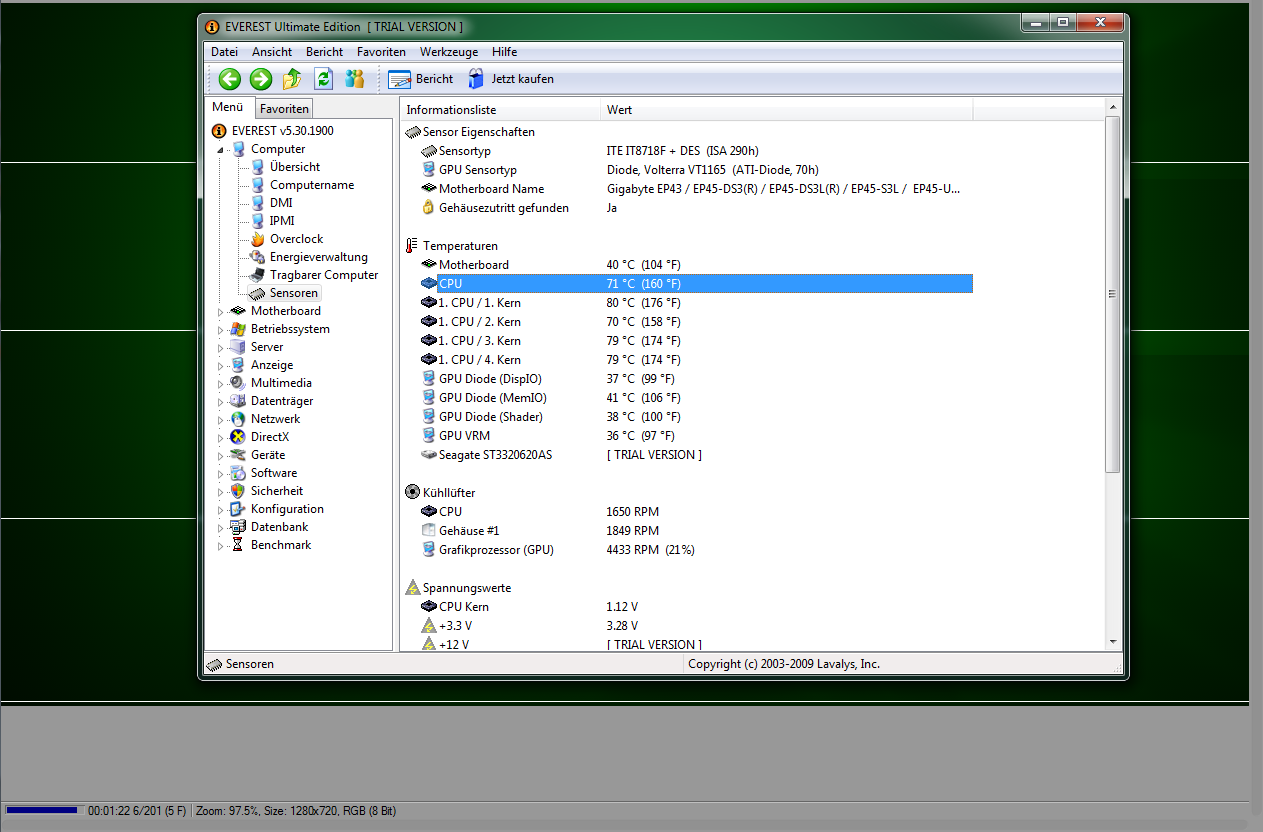Viewport: 1263px width, 832px height.
Task: Click the list scrollbar down arrow
Action: coord(1113,641)
